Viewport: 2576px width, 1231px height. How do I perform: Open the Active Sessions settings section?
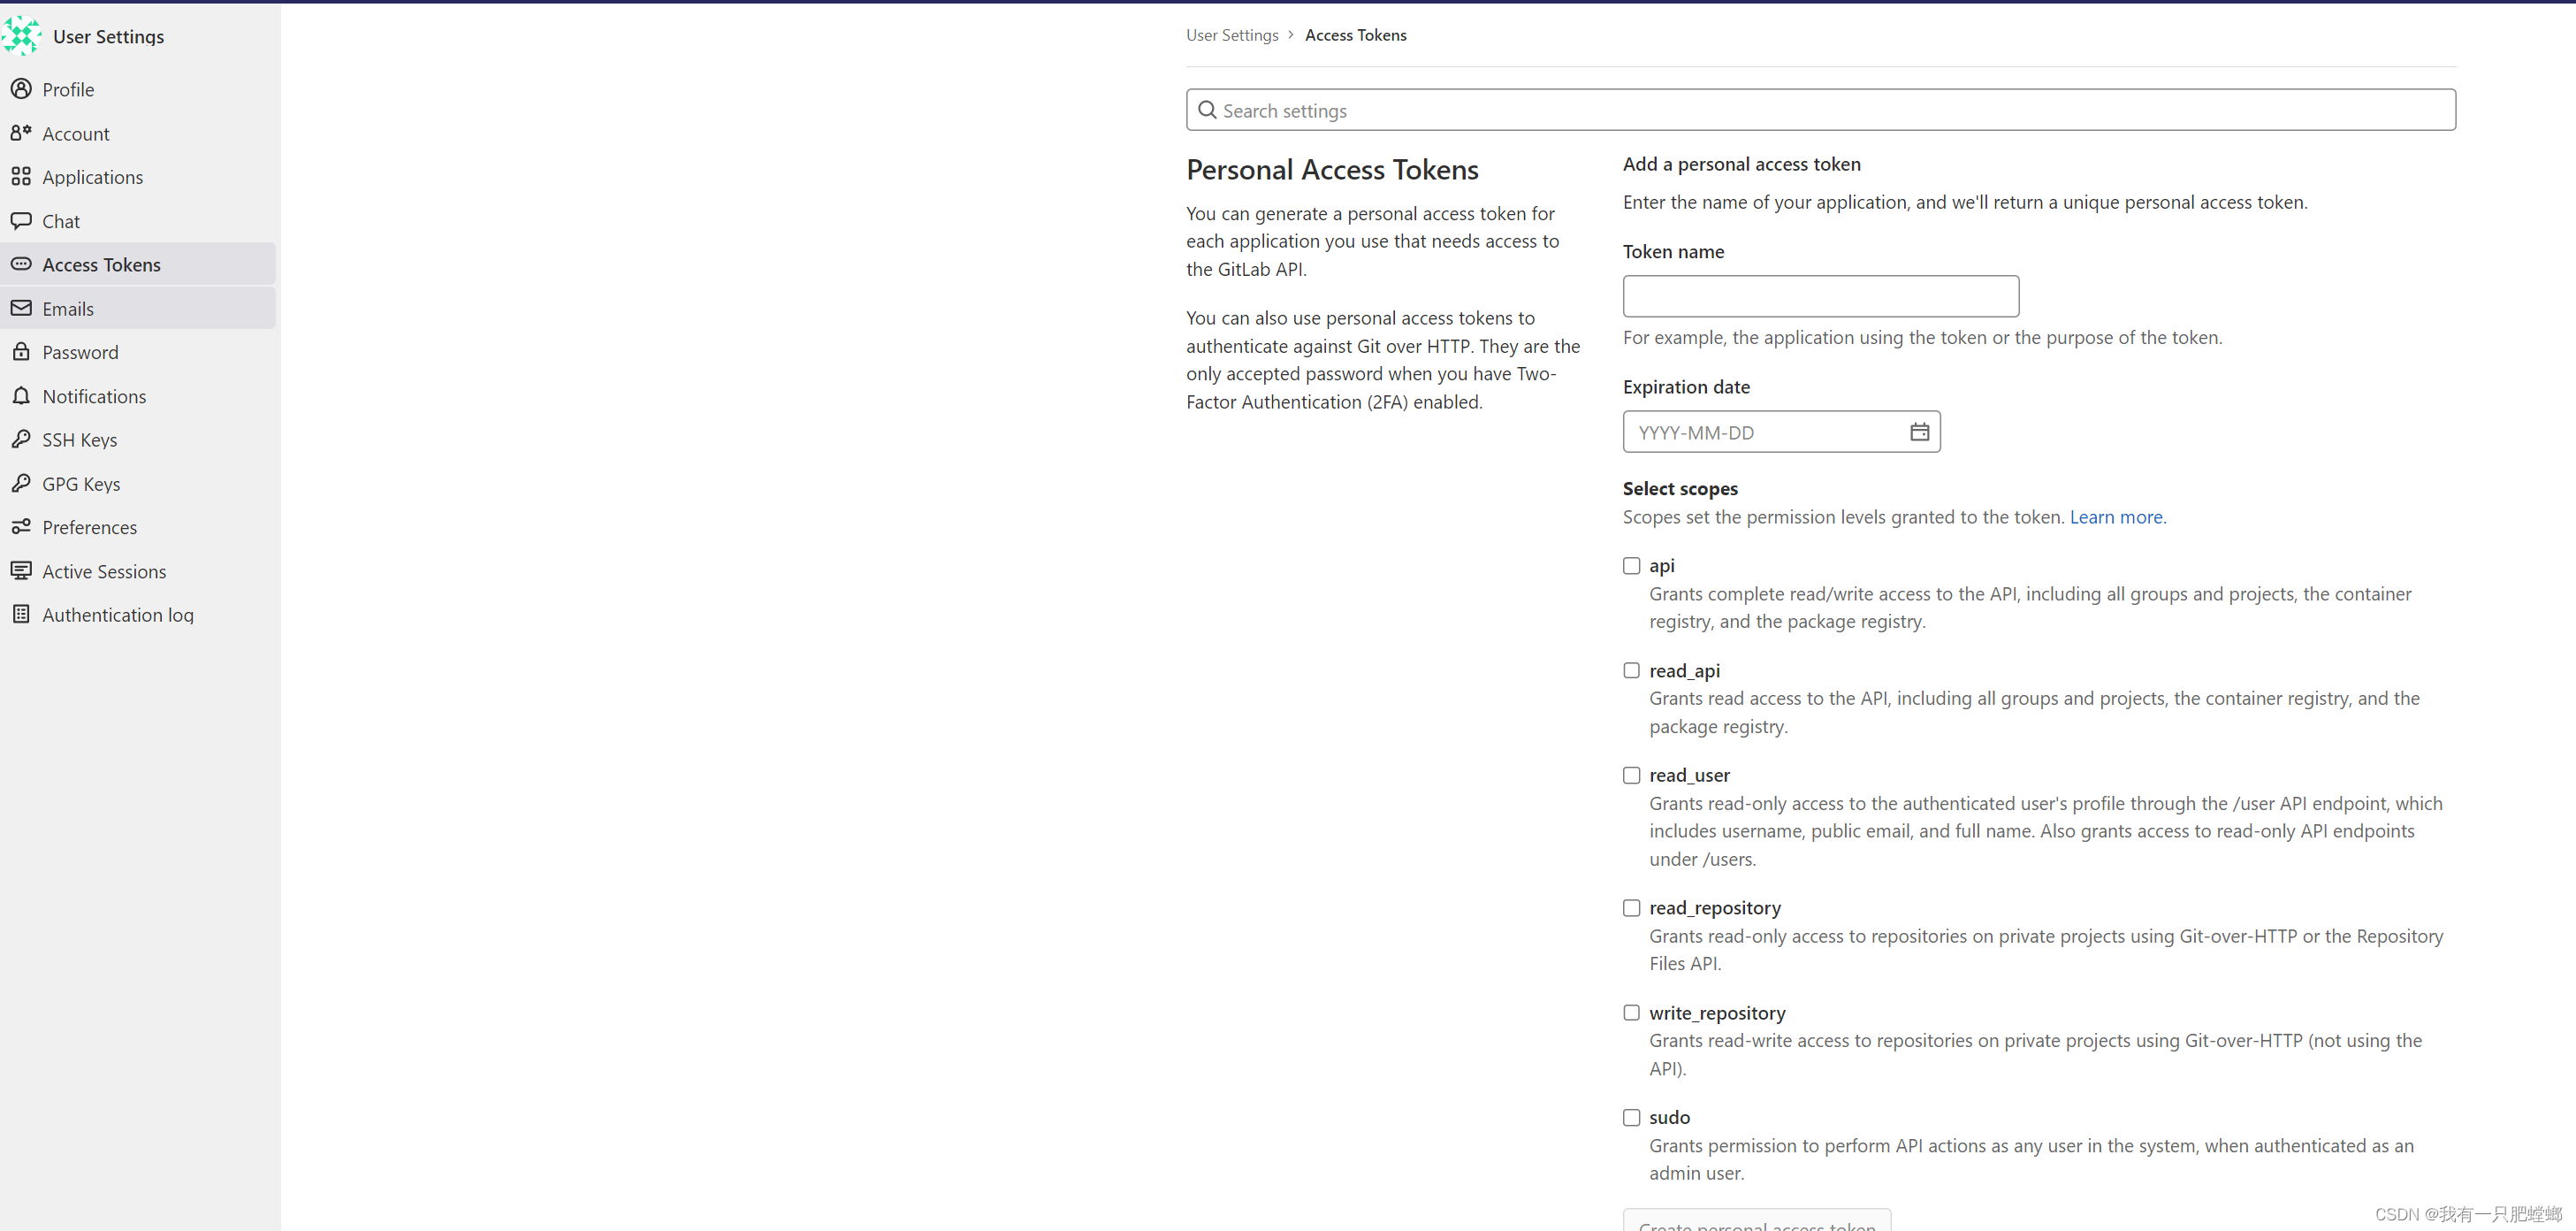point(103,570)
